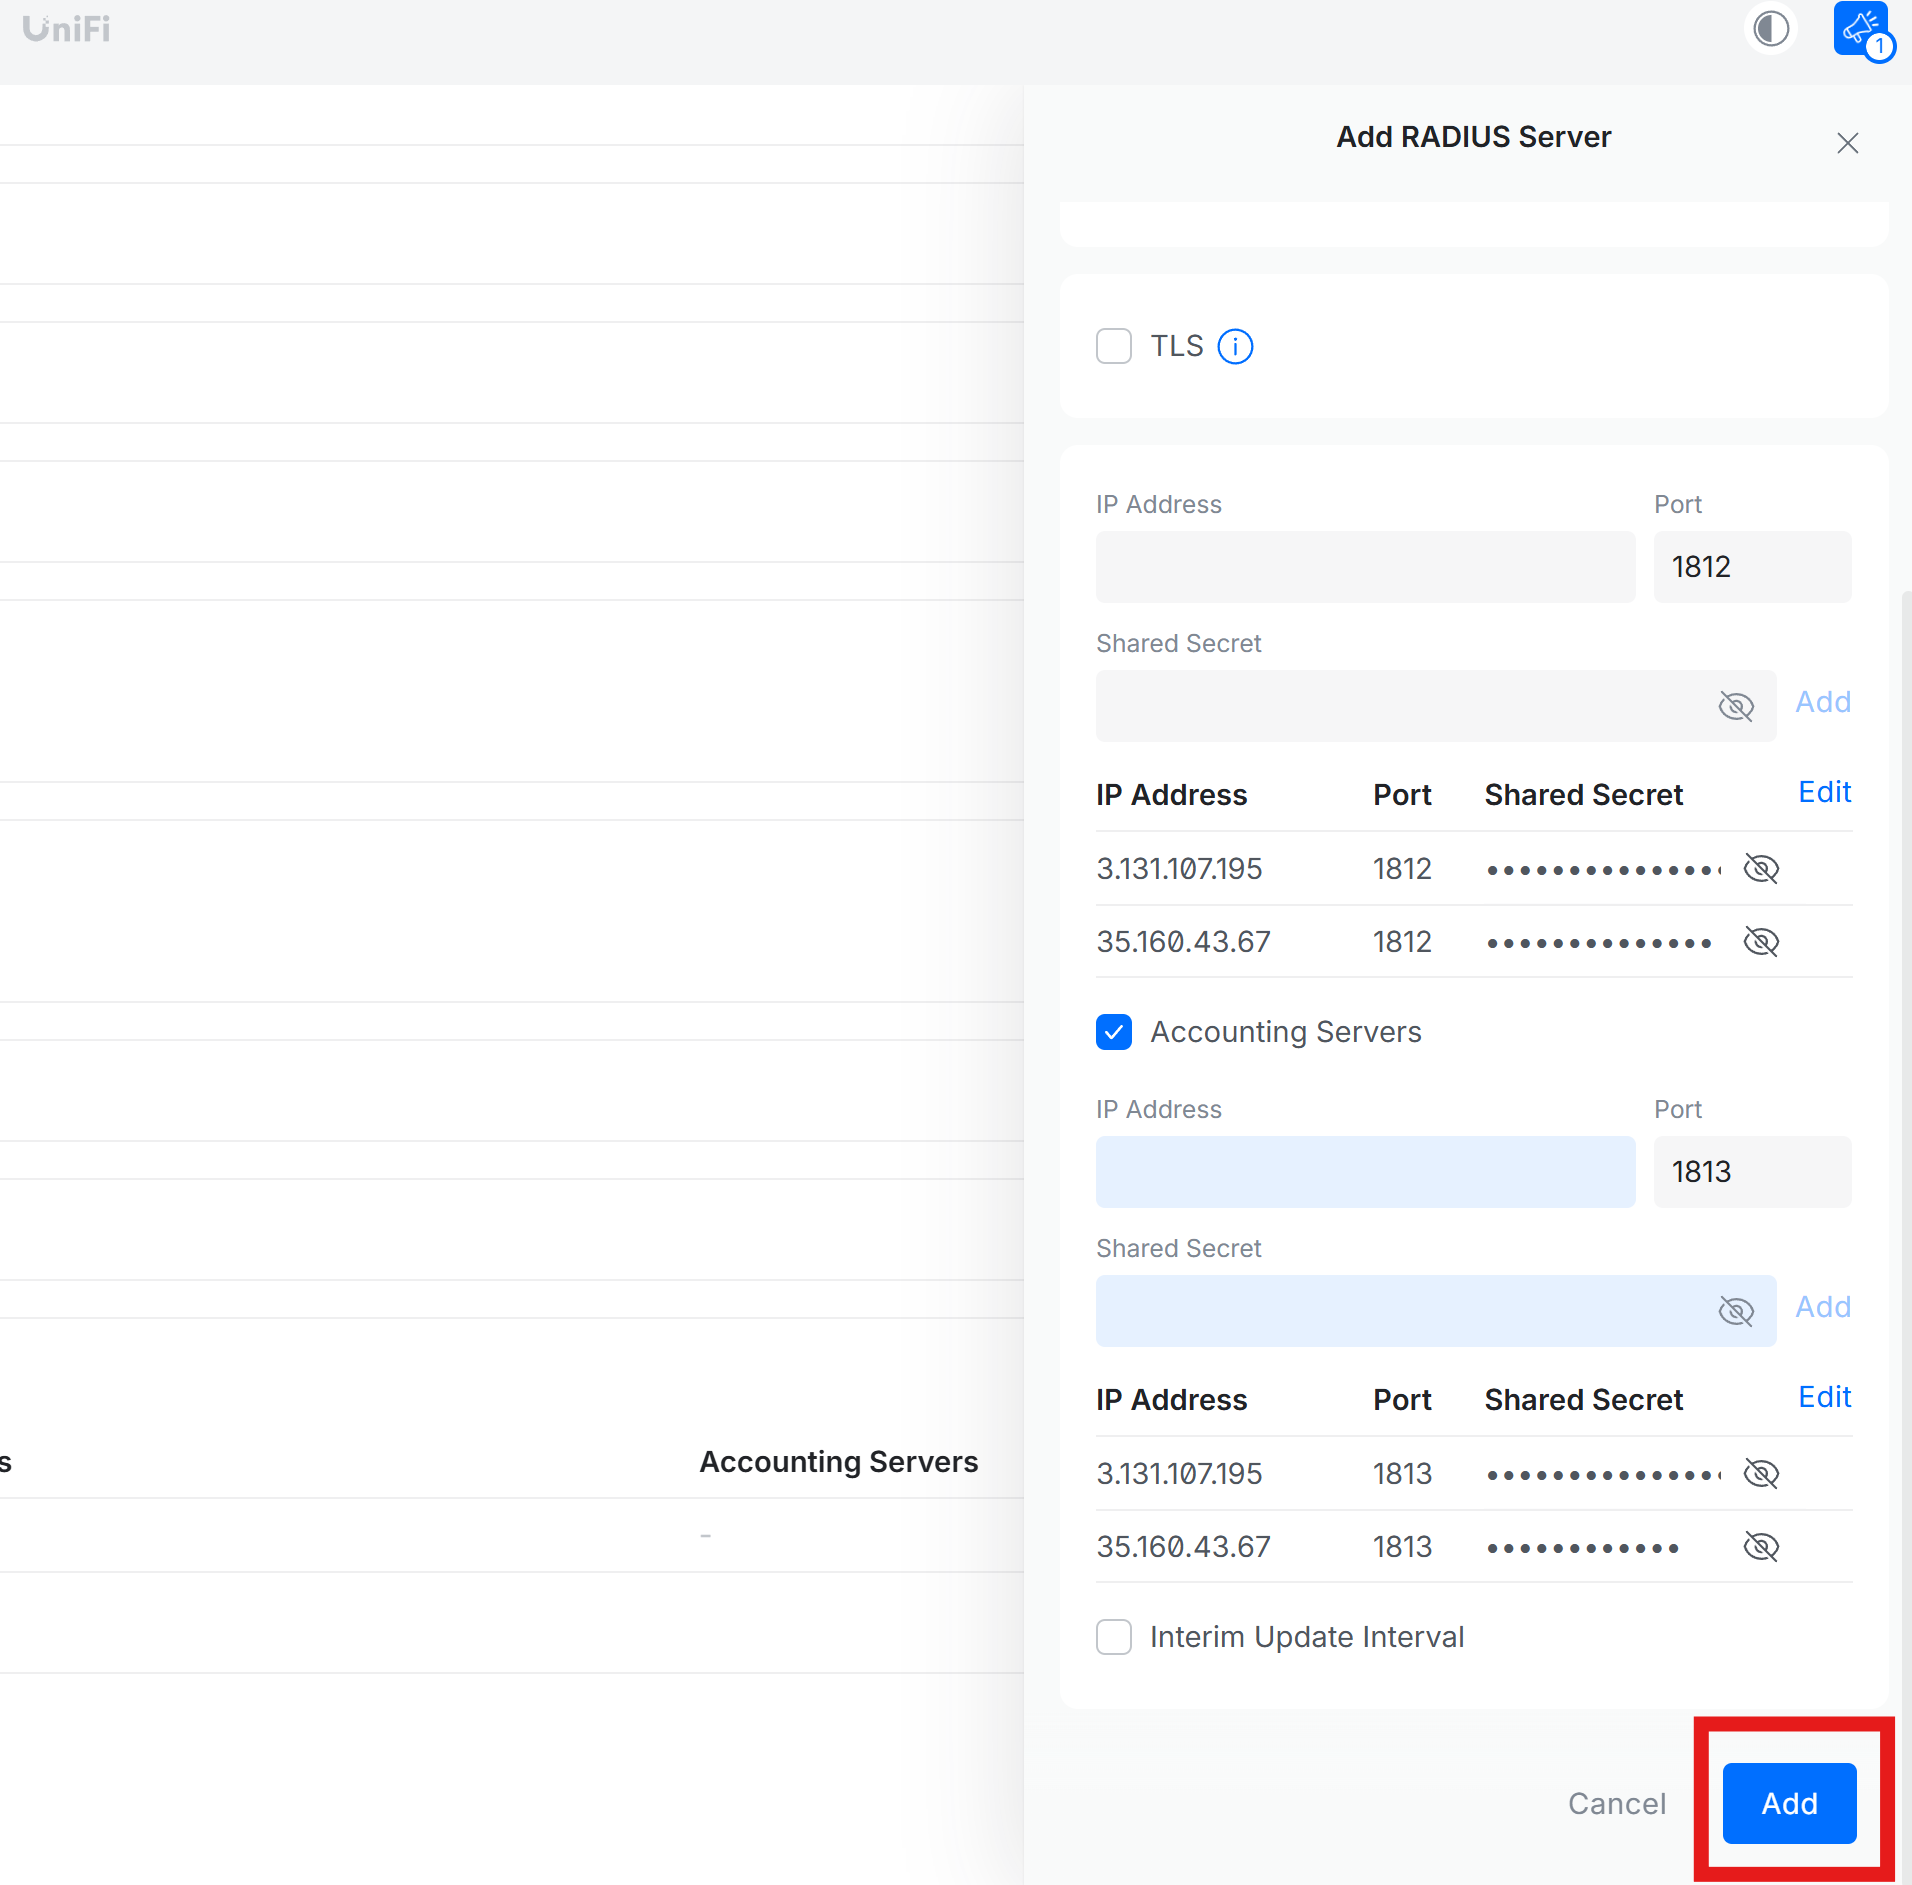
Task: Enable Interim Update Interval
Action: 1114,1637
